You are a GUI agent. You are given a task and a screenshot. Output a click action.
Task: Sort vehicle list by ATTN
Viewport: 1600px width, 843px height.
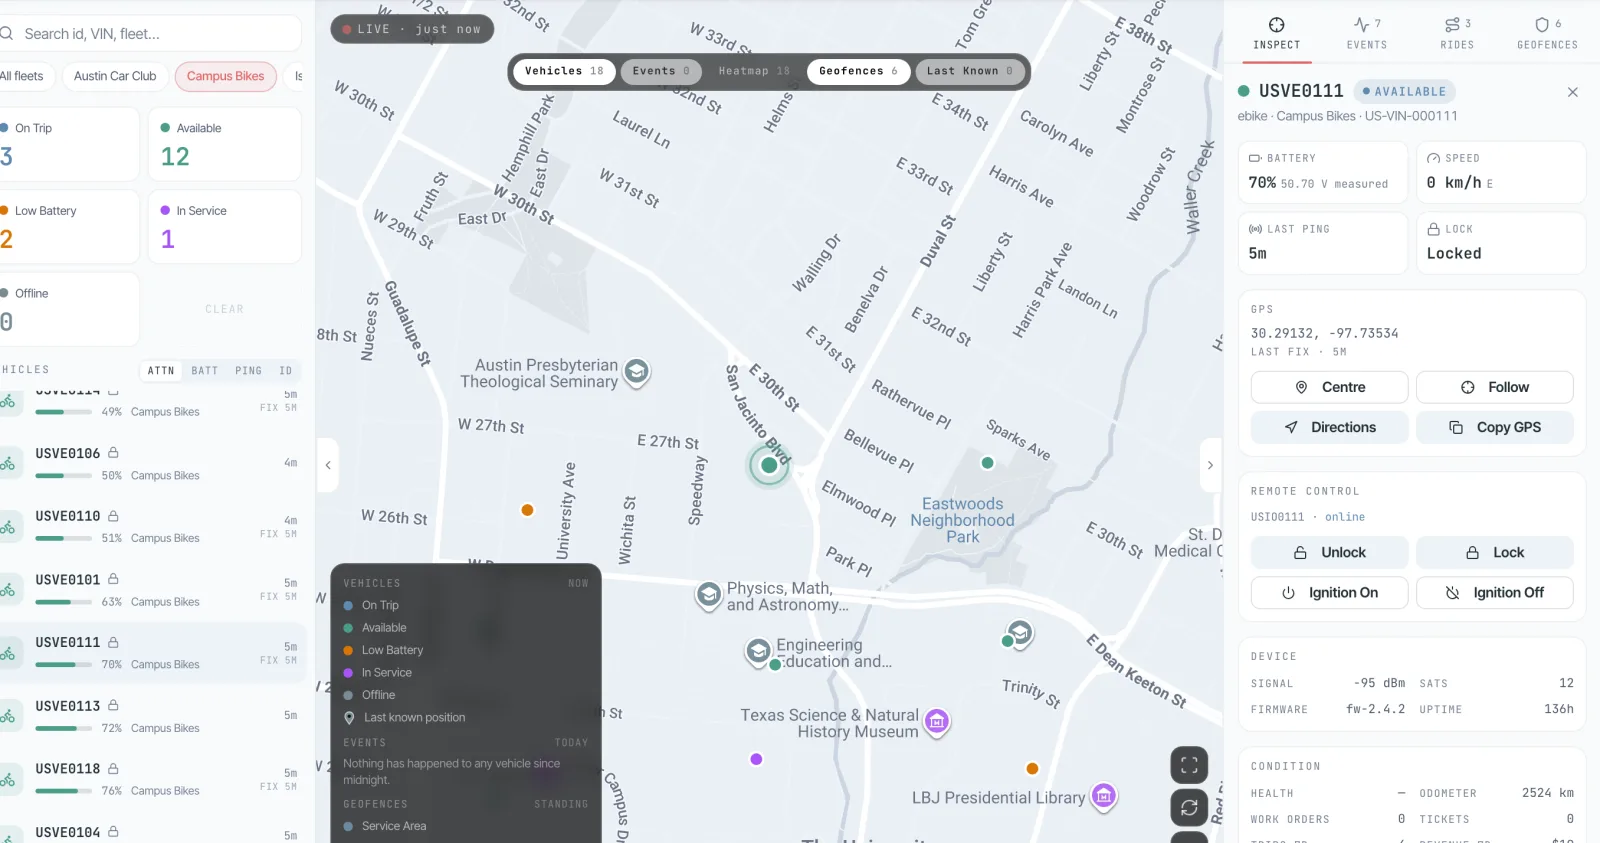click(161, 371)
